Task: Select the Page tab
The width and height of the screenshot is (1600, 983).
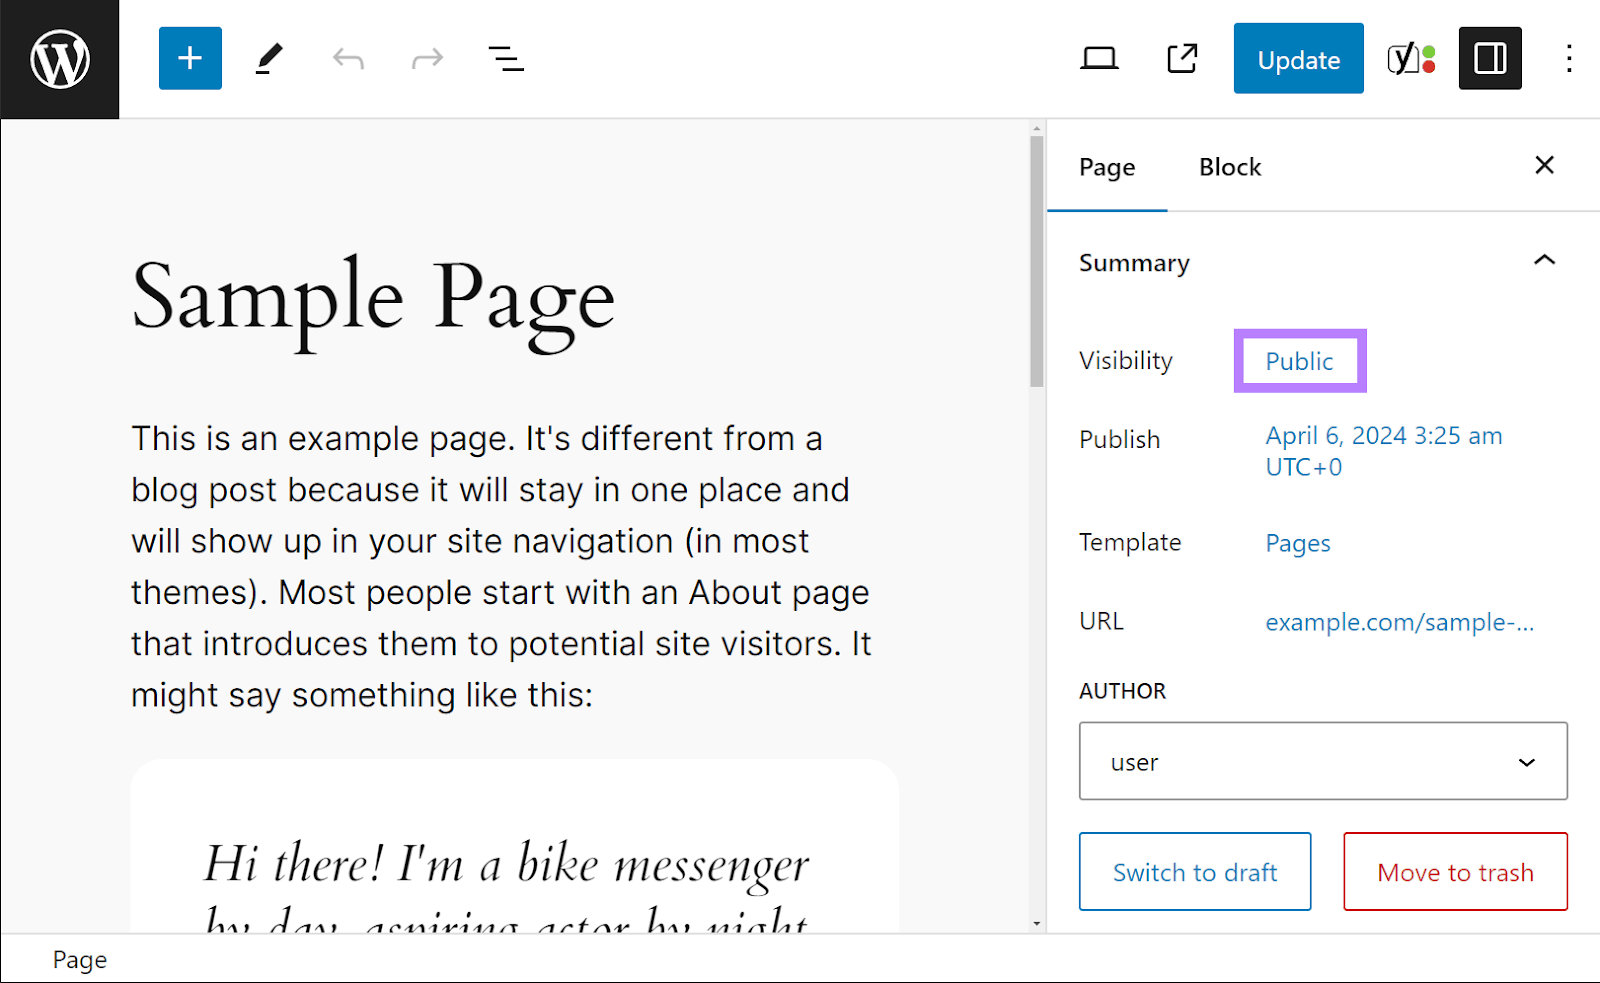Action: click(x=1106, y=166)
